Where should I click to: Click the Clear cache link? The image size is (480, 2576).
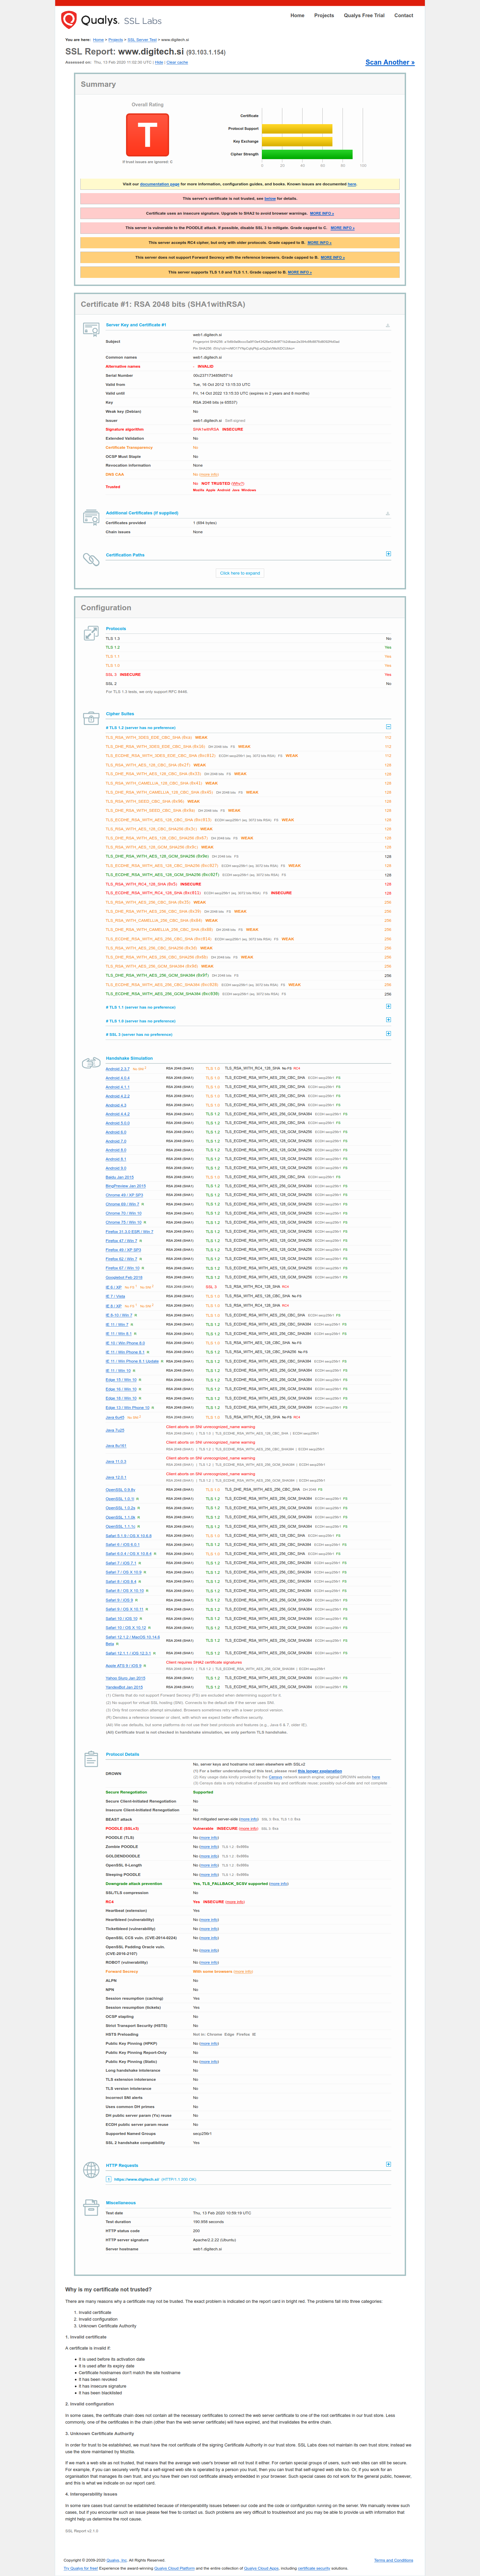coord(177,62)
